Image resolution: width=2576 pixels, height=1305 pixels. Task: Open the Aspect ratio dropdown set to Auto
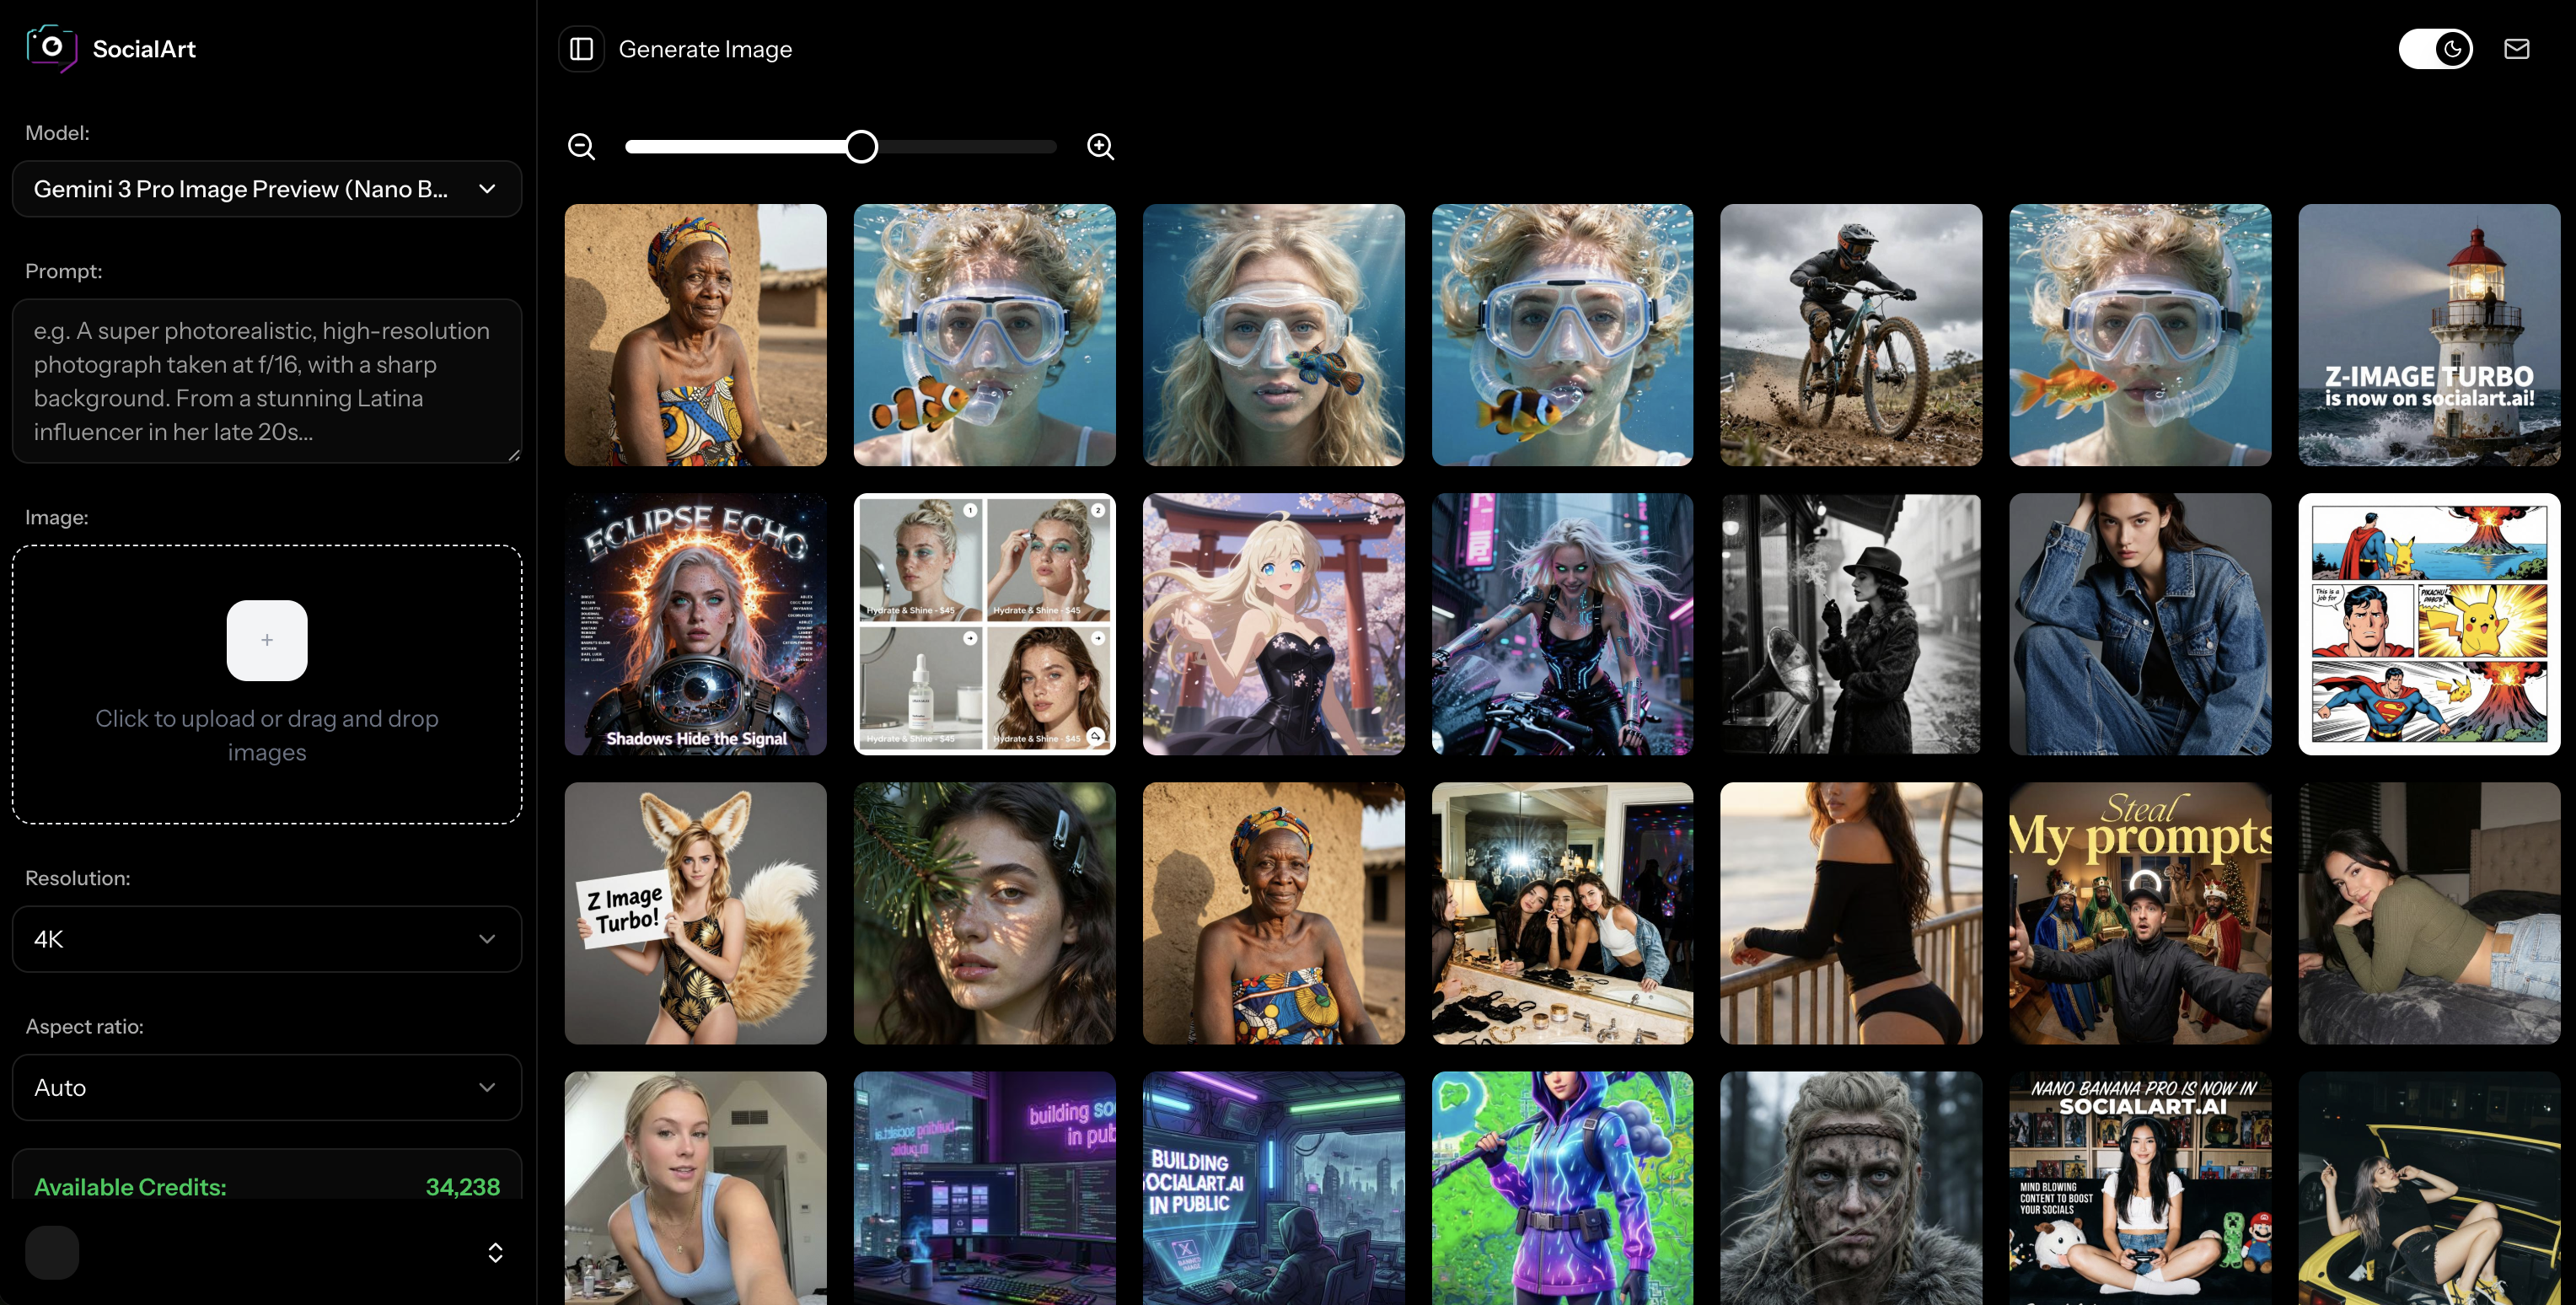[266, 1087]
